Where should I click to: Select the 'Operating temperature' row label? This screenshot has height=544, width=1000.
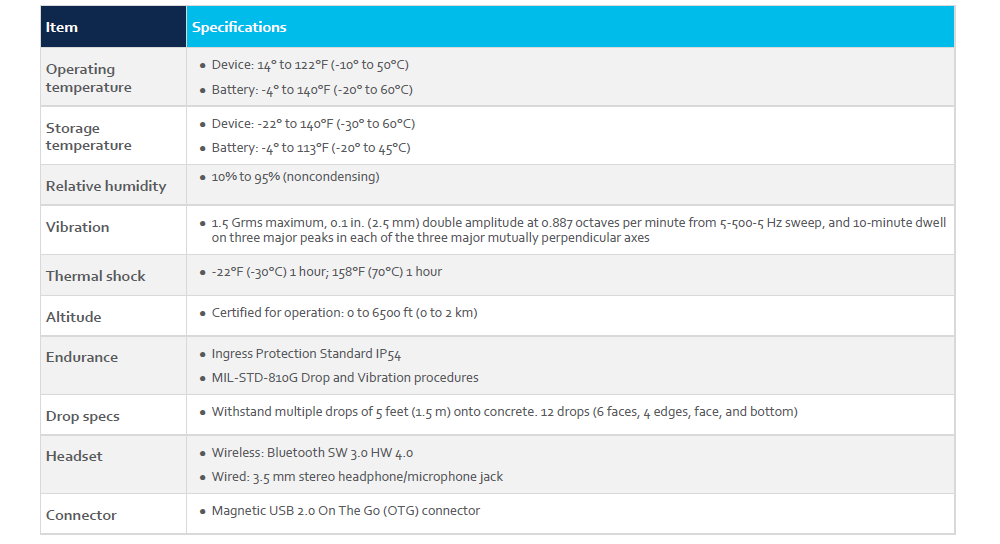pyautogui.click(x=88, y=78)
